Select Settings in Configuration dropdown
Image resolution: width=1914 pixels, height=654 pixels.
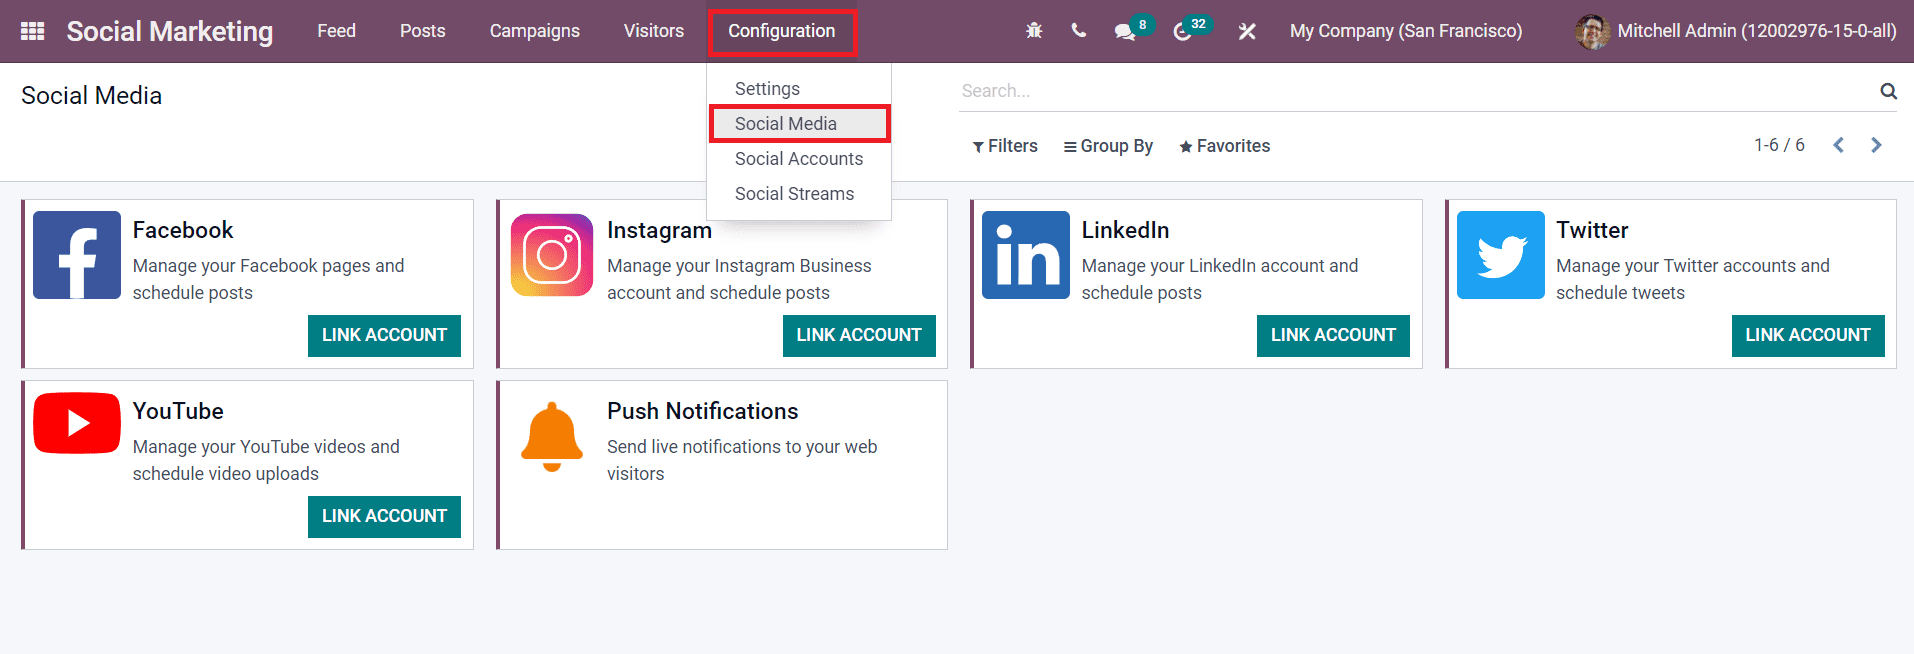(767, 89)
